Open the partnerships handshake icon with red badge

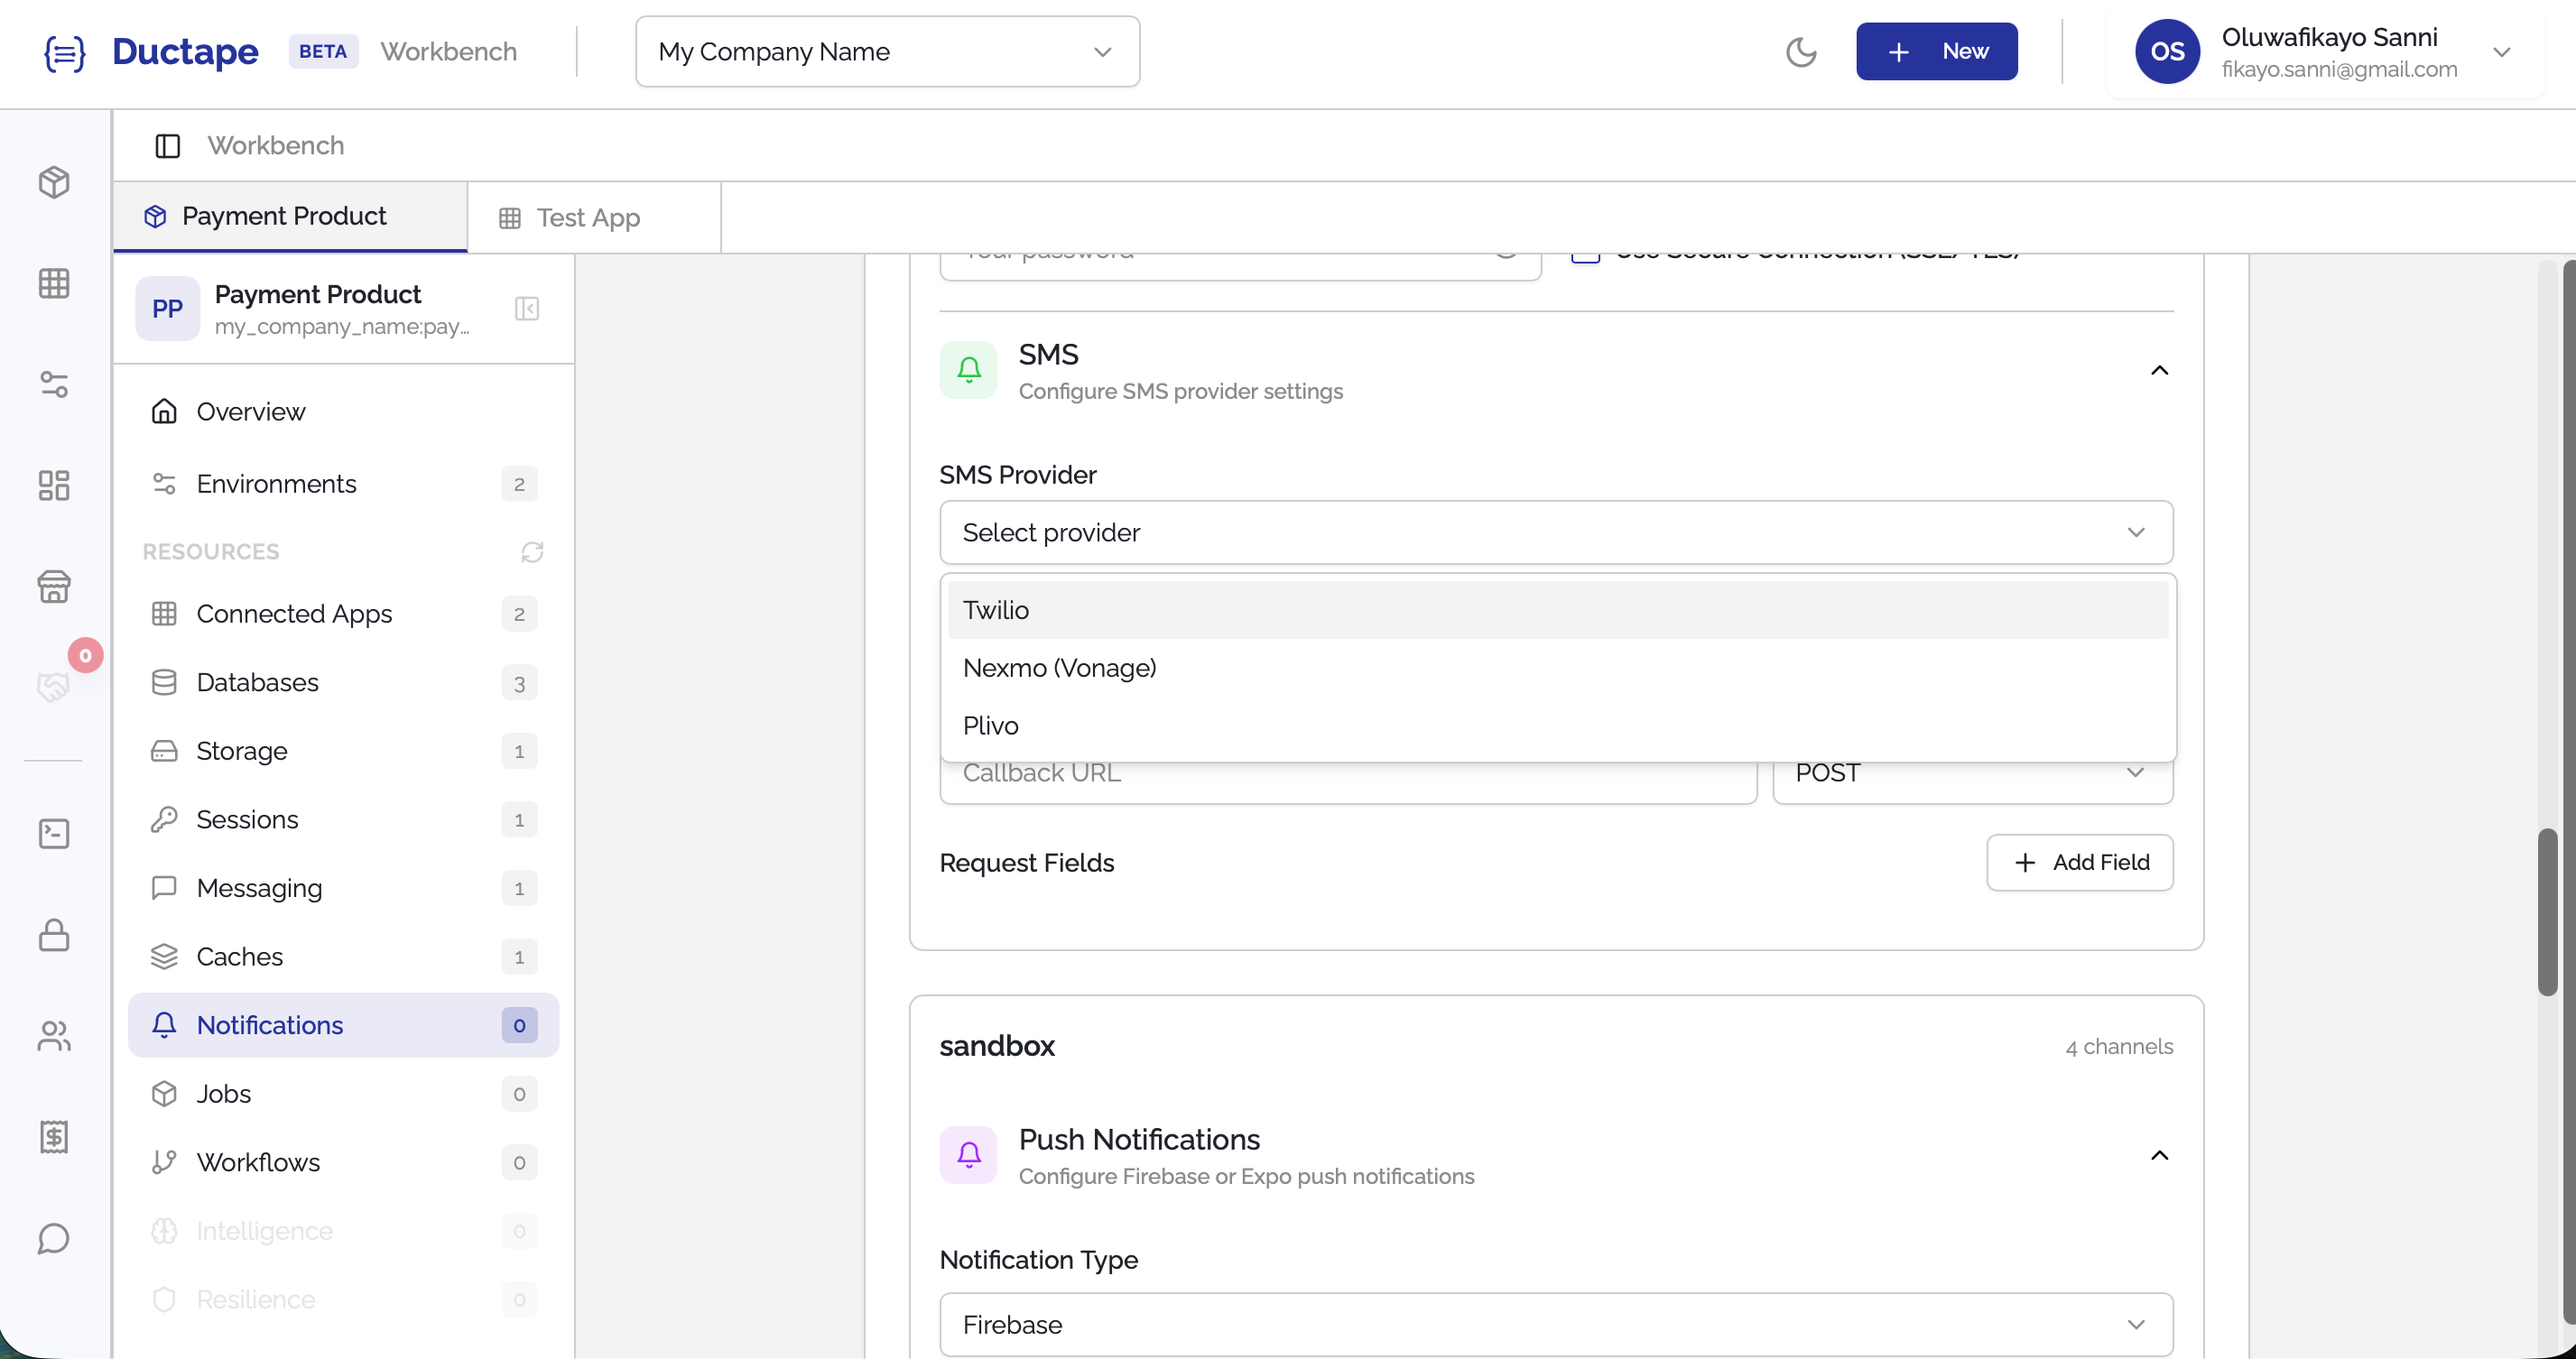54,686
